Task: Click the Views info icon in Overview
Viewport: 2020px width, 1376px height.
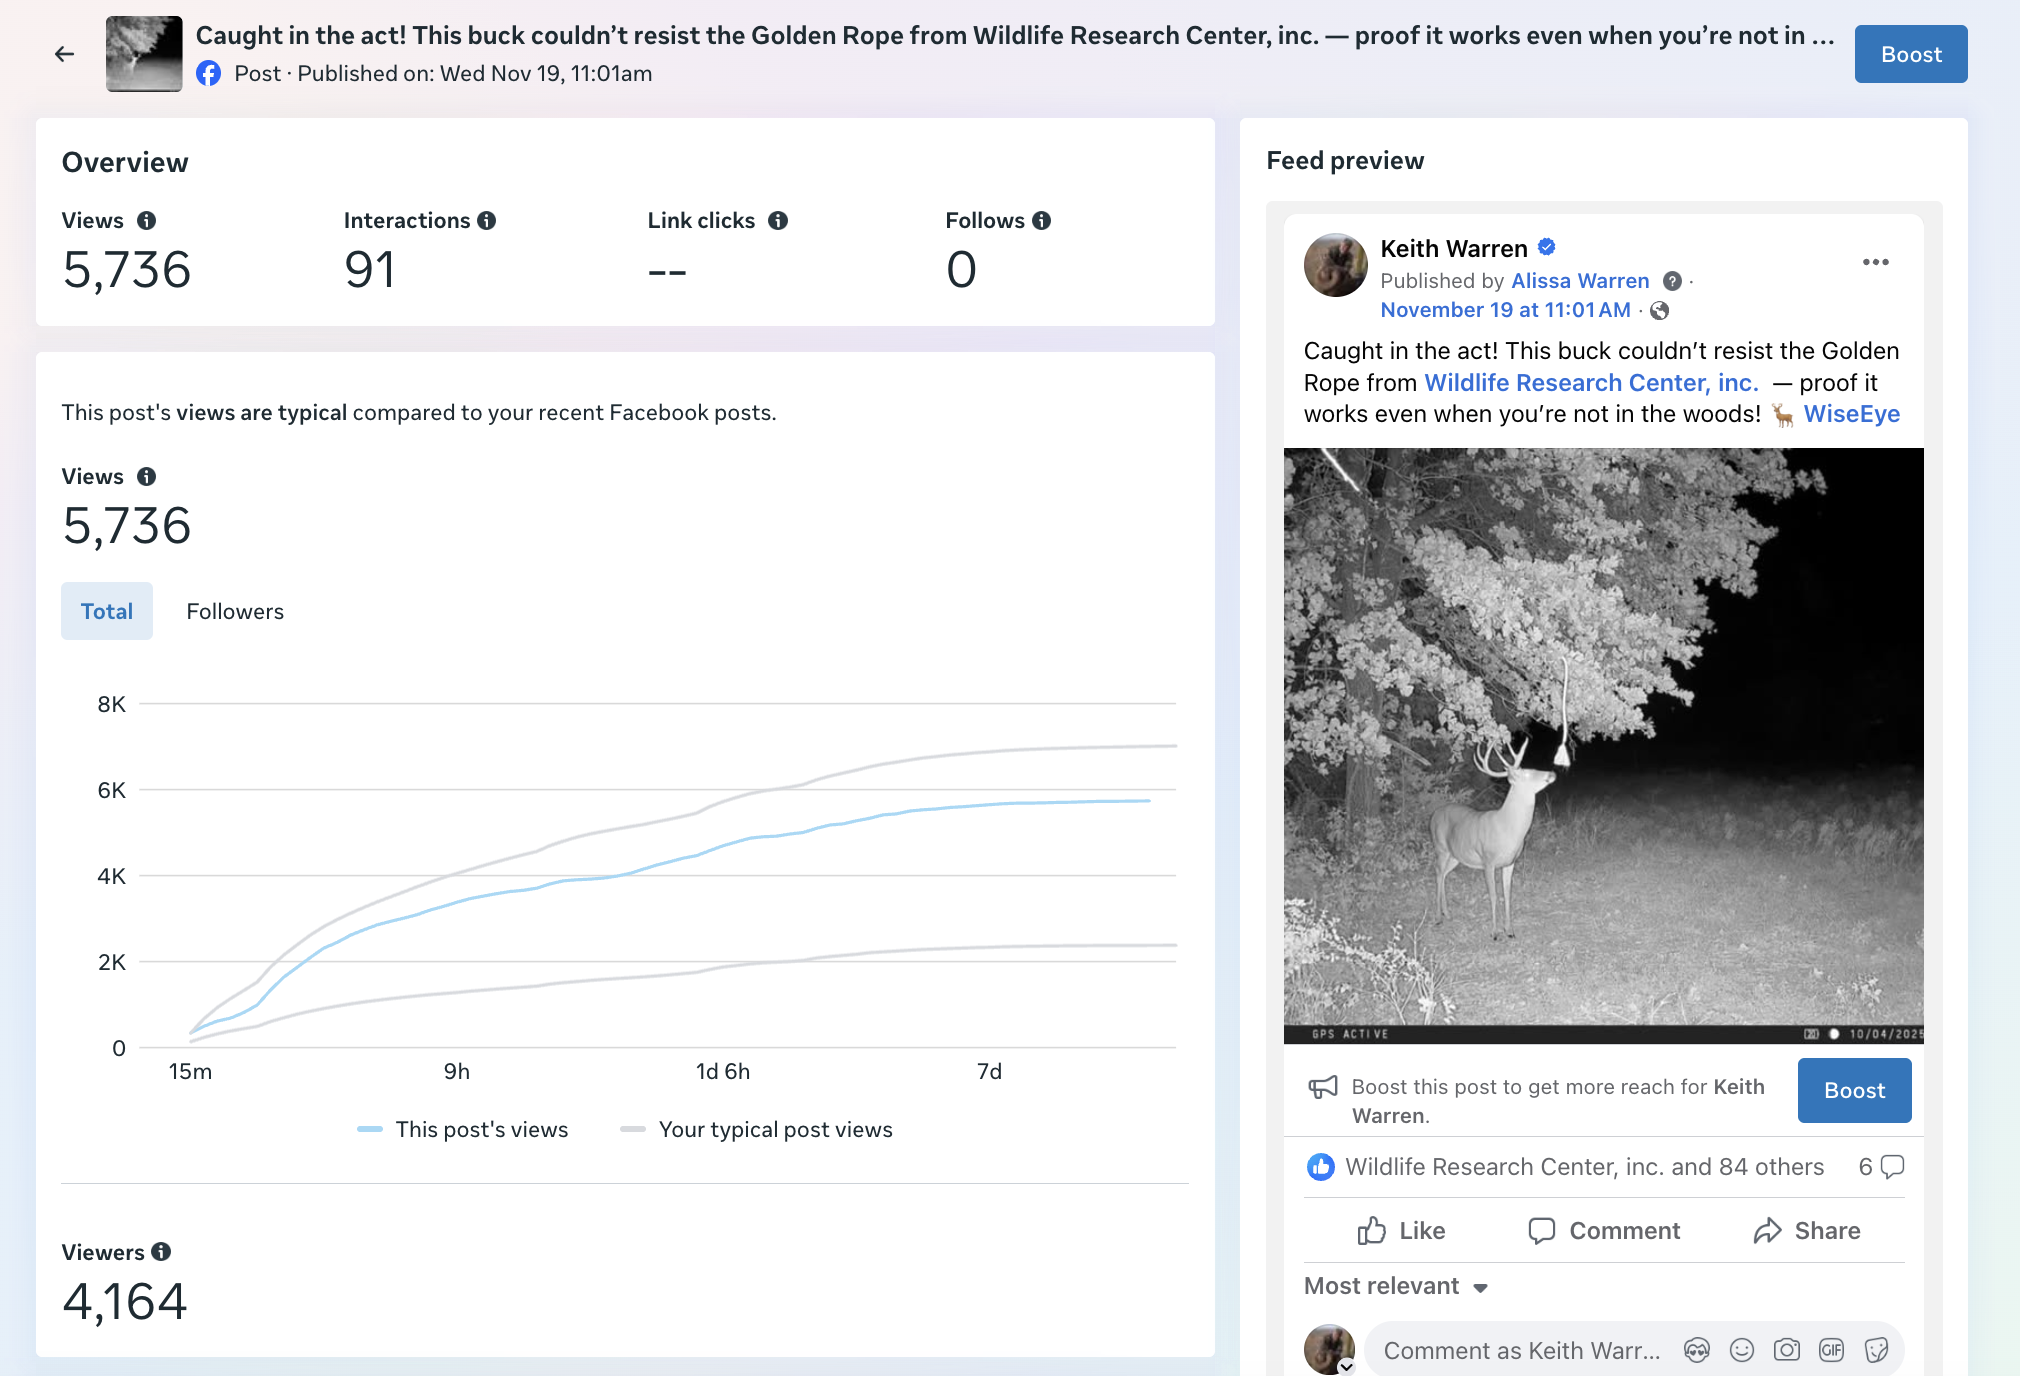Action: click(x=147, y=221)
